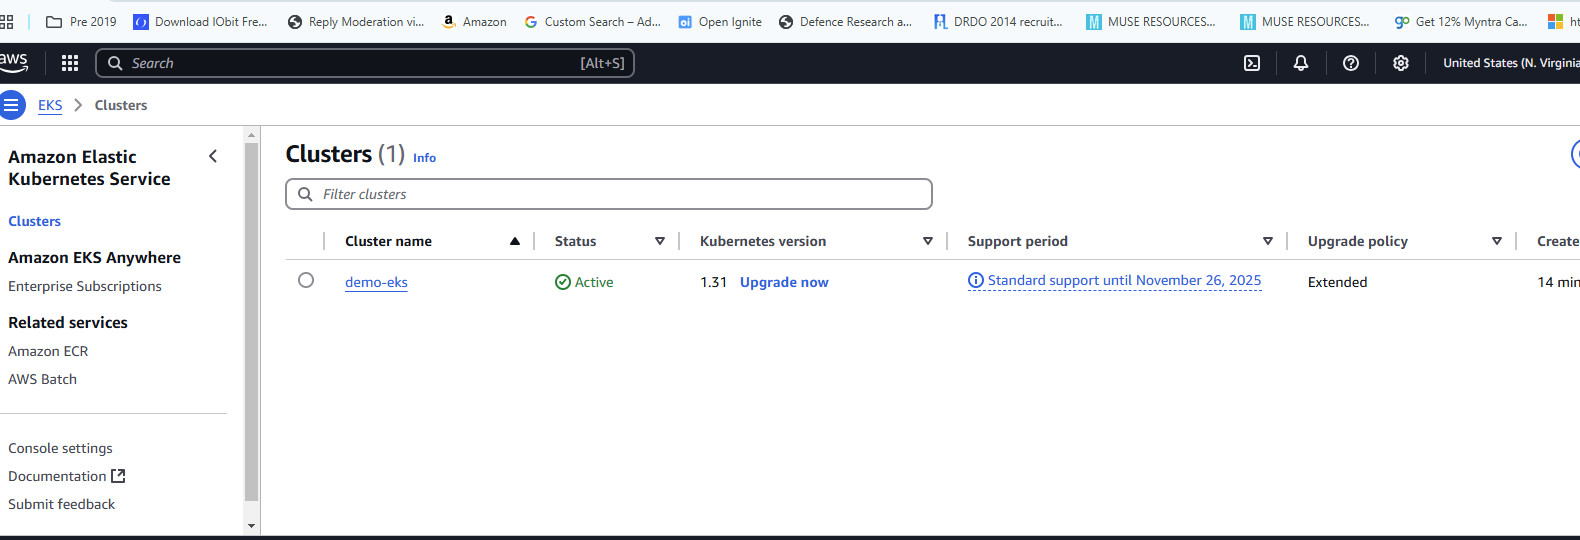1580x540 pixels.
Task: Sort by Support period column arrow
Action: point(1268,241)
